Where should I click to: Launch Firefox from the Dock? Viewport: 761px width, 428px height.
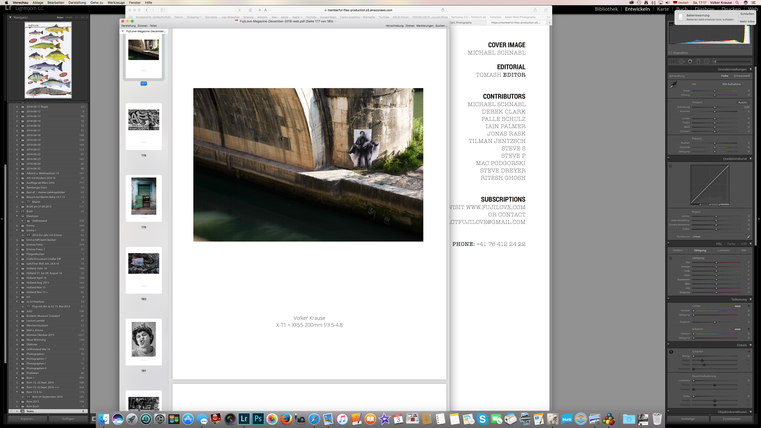point(286,419)
